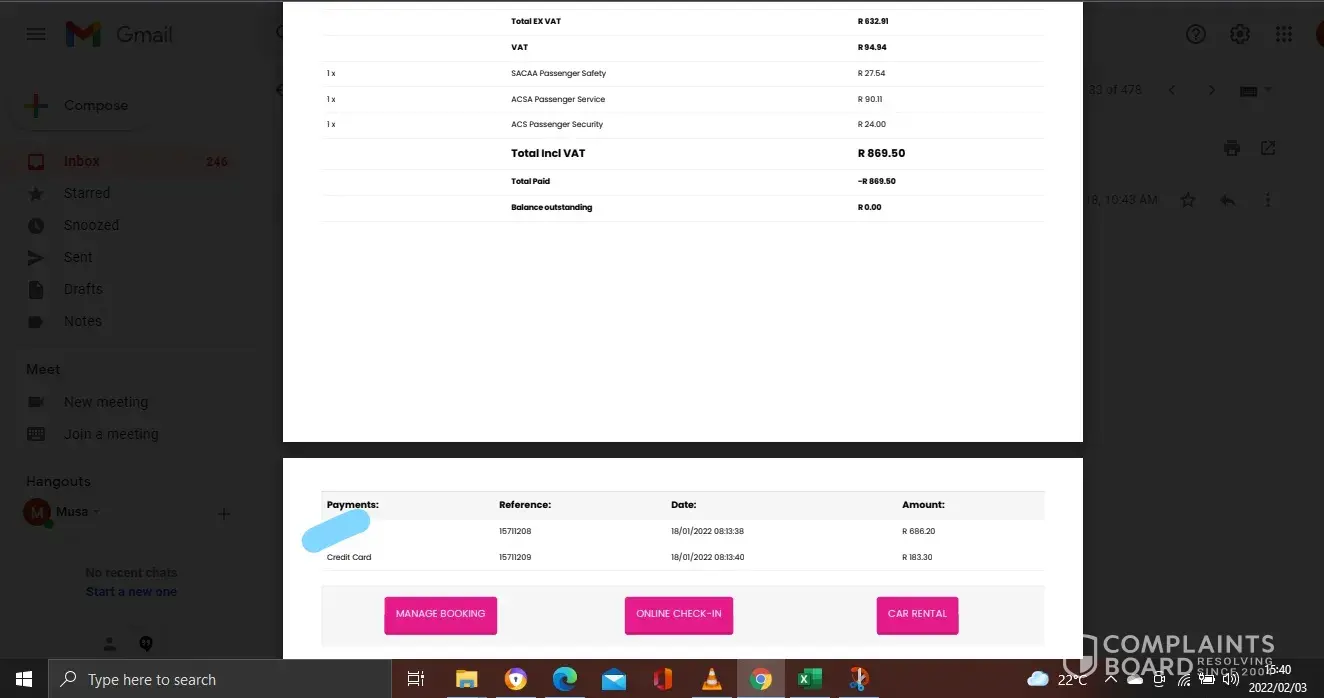This screenshot has height=698, width=1324.
Task: Open the Gmail main menu hamburger
Action: pos(36,34)
